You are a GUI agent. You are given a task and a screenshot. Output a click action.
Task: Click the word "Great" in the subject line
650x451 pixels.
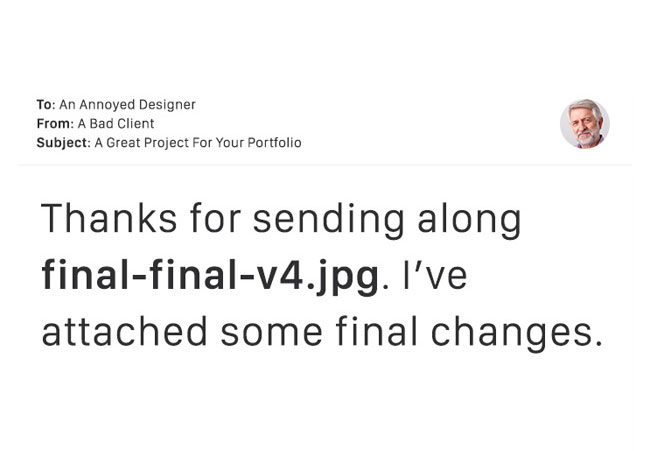pyautogui.click(x=123, y=143)
